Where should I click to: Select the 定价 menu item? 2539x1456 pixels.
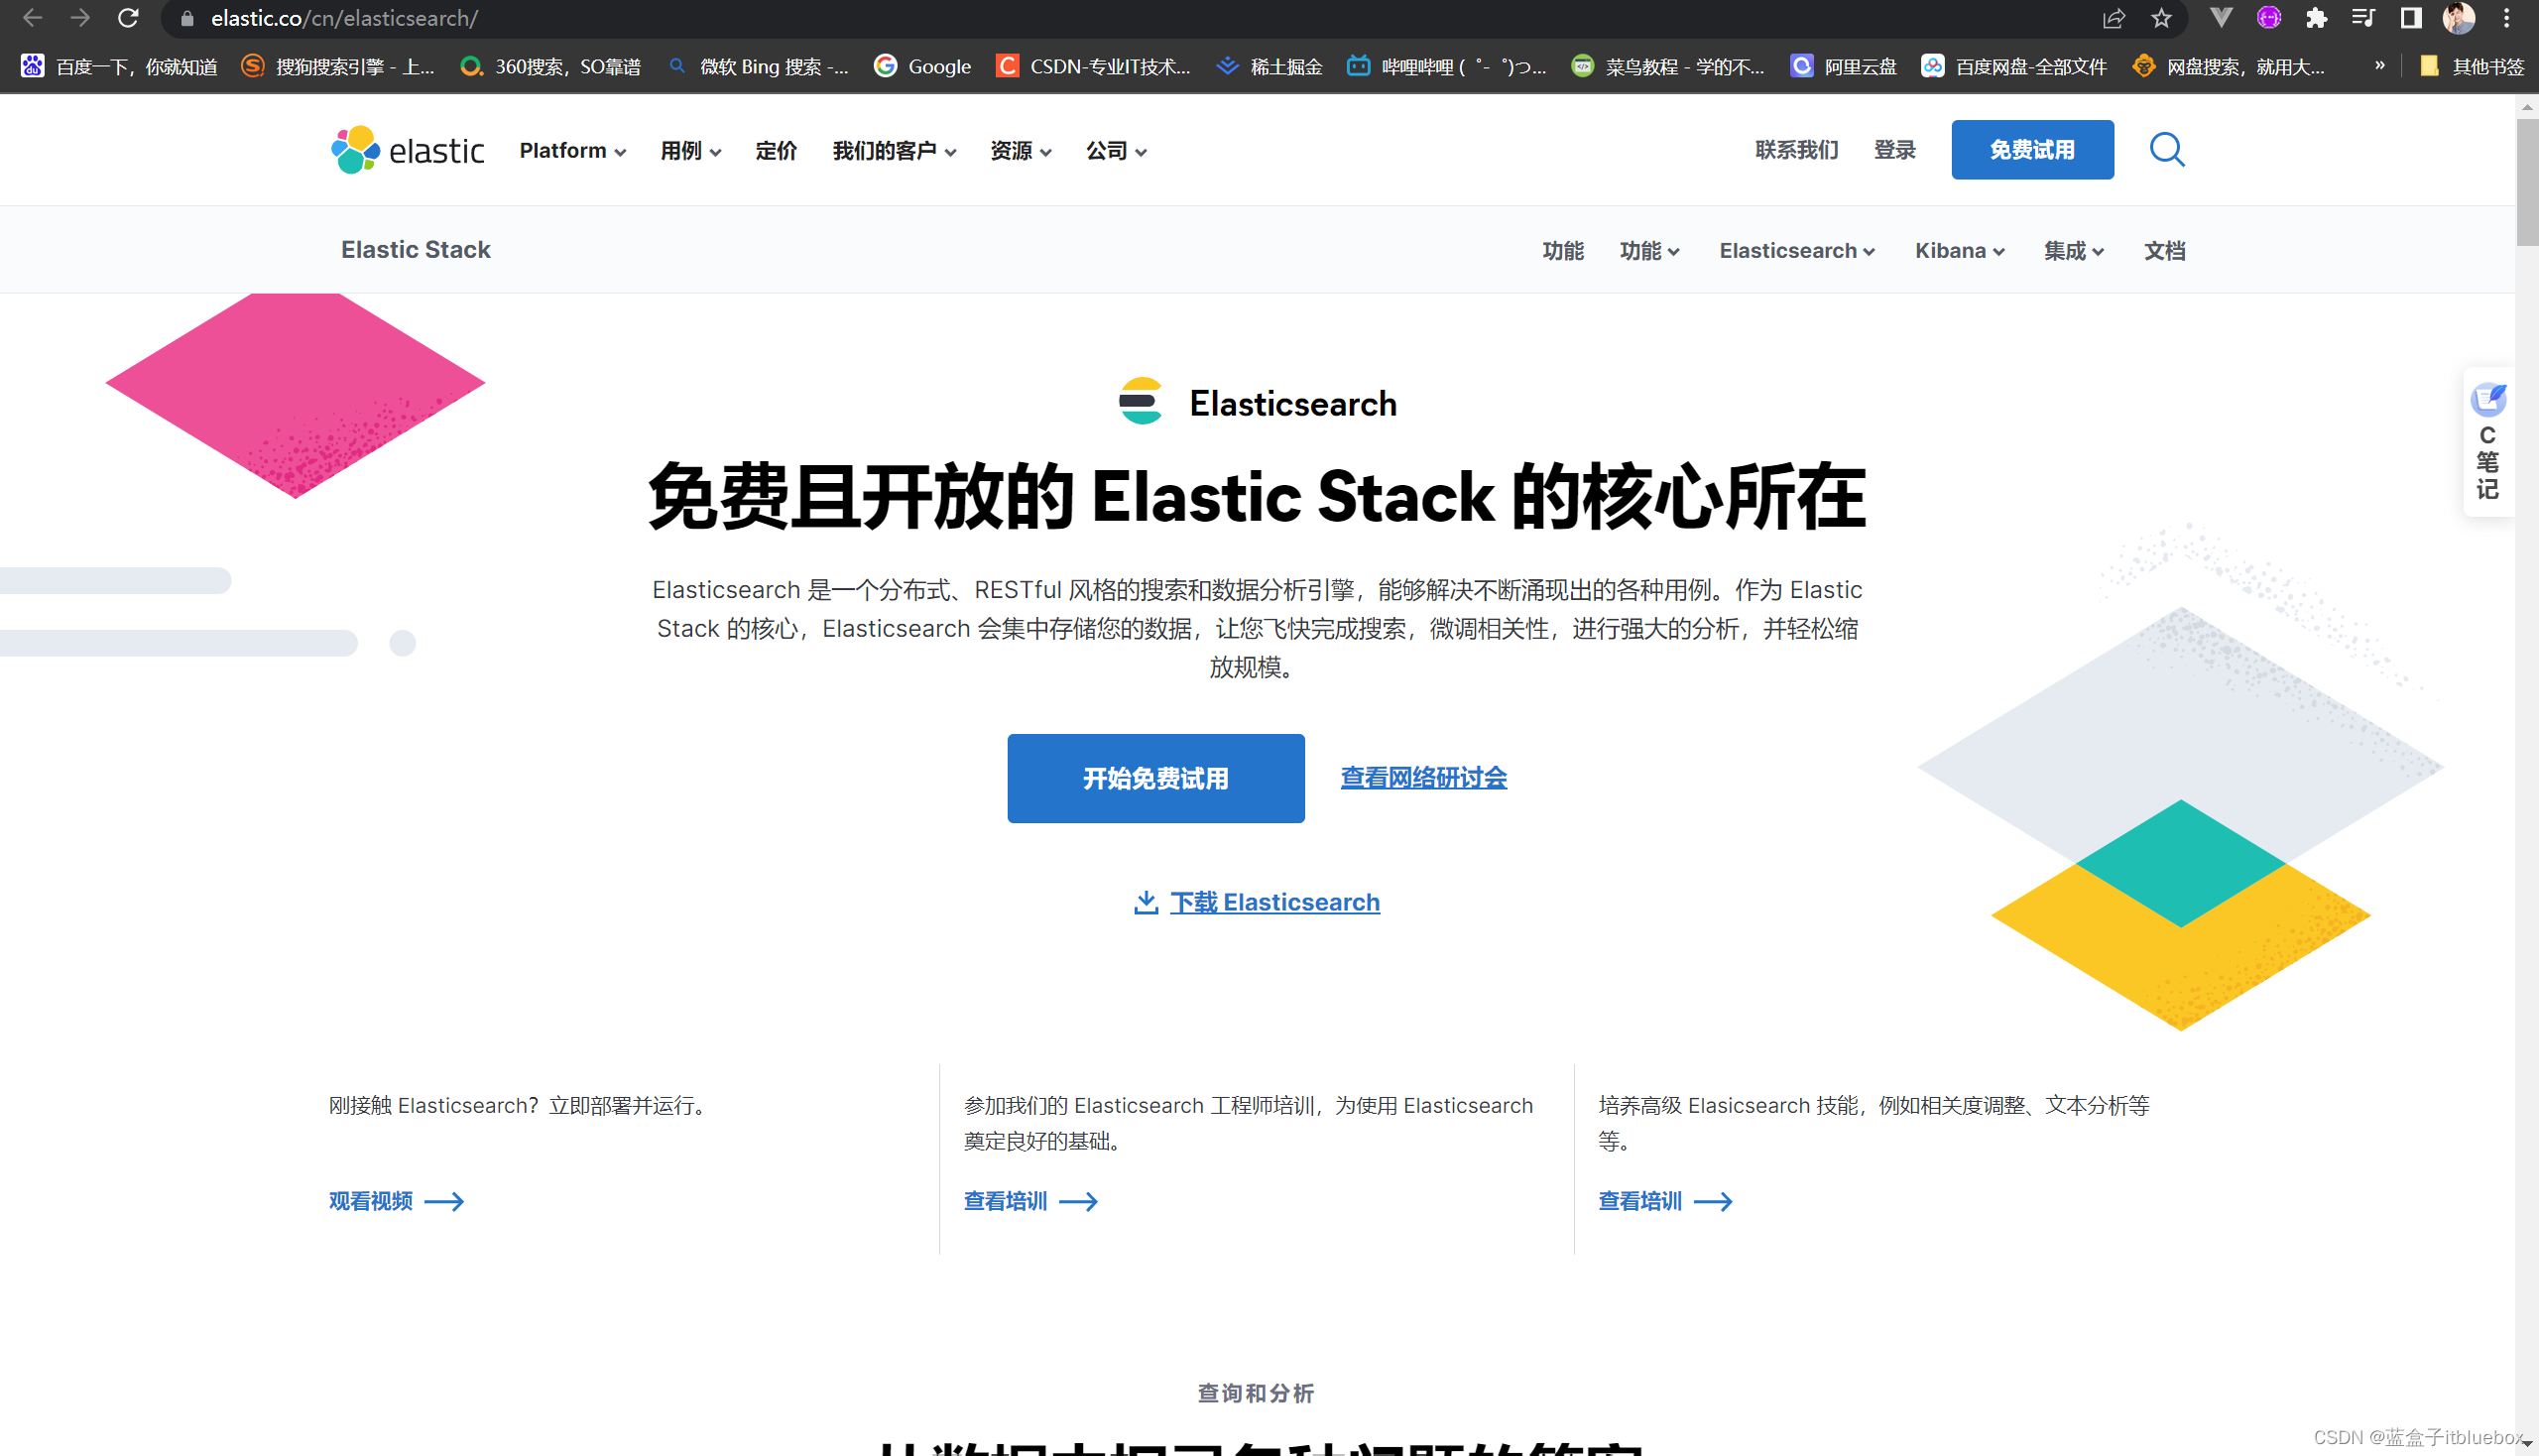(x=775, y=150)
